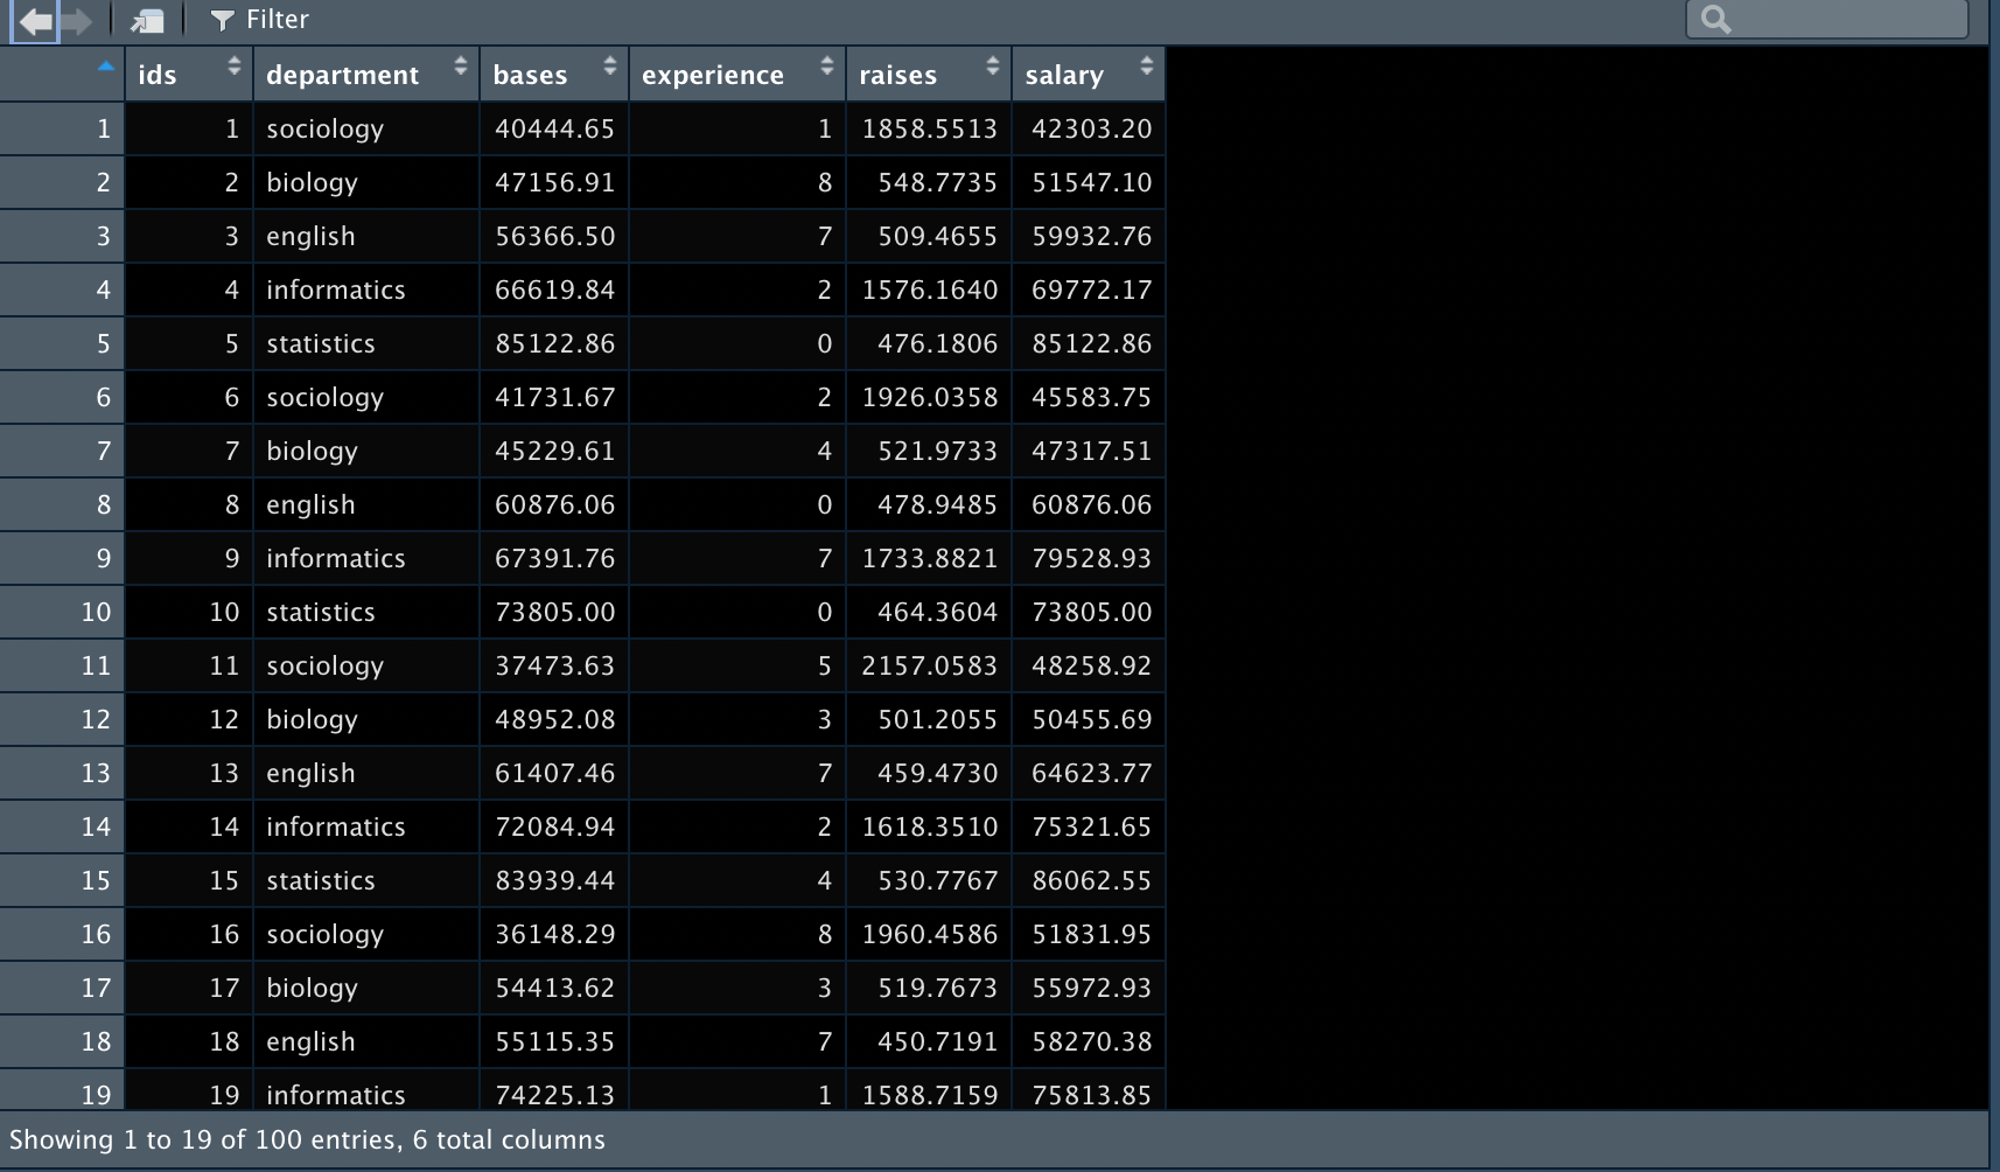This screenshot has height=1172, width=2000.
Task: Click the raises column header label
Action: pos(898,75)
